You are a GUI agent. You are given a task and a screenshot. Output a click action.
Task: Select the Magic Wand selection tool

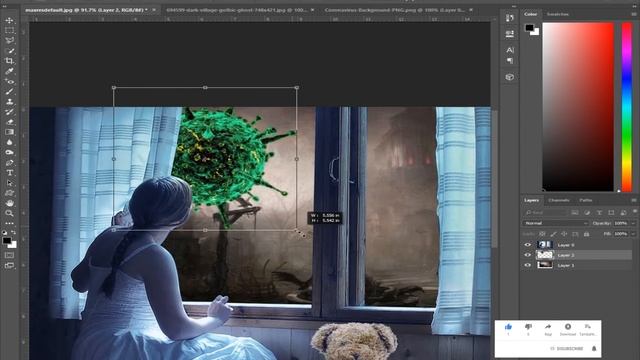coord(9,51)
